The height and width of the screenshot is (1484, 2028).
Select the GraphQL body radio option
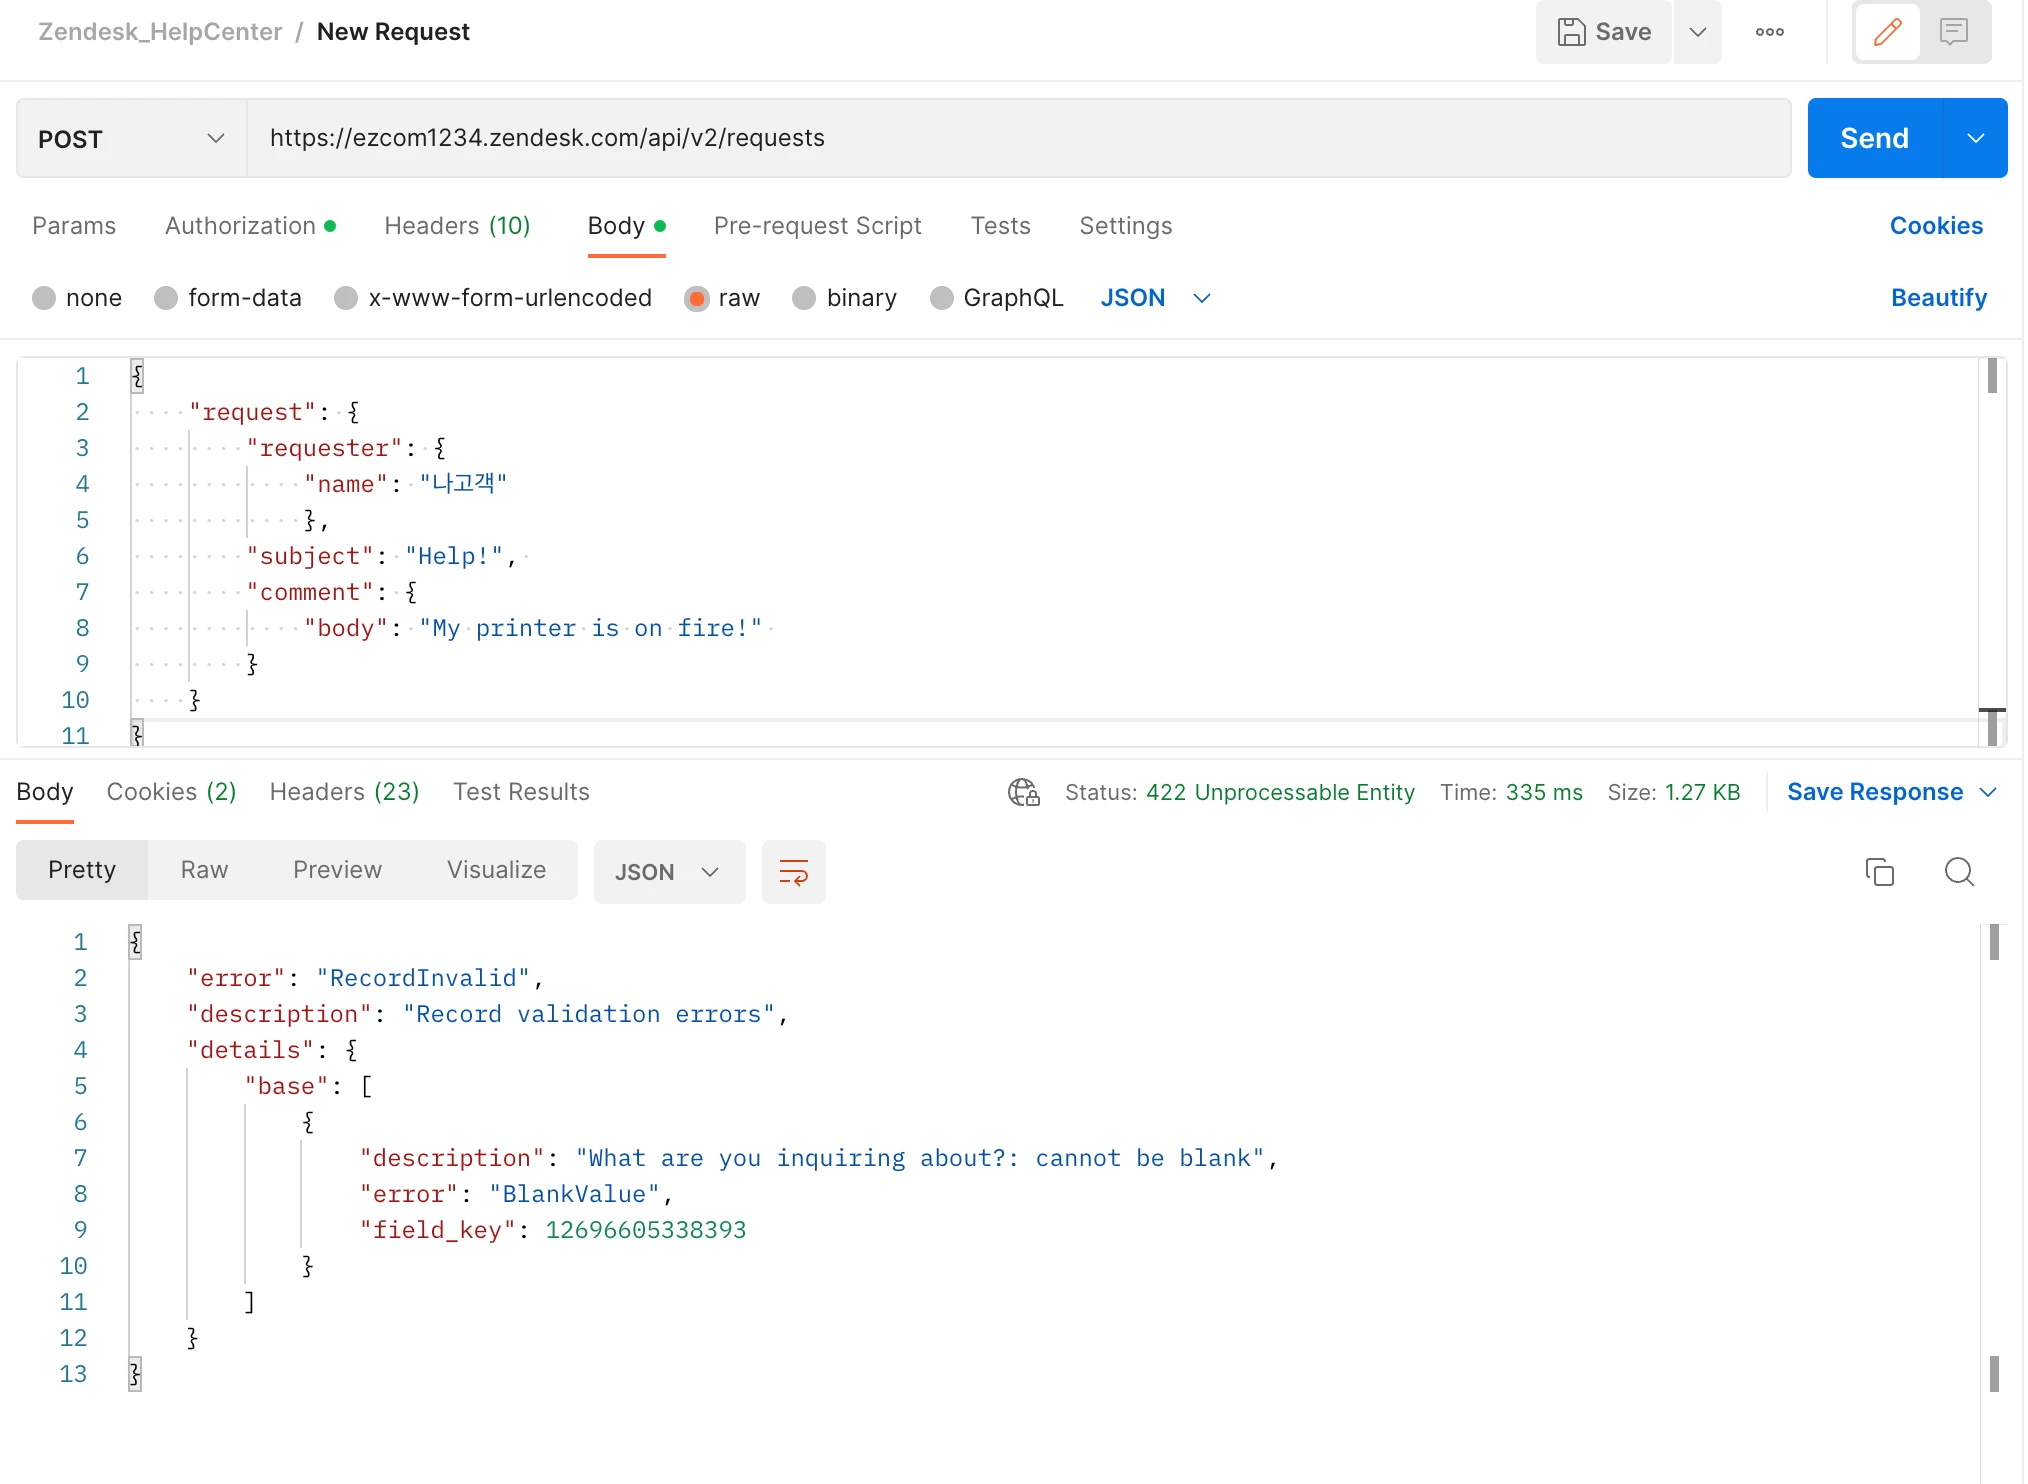941,298
